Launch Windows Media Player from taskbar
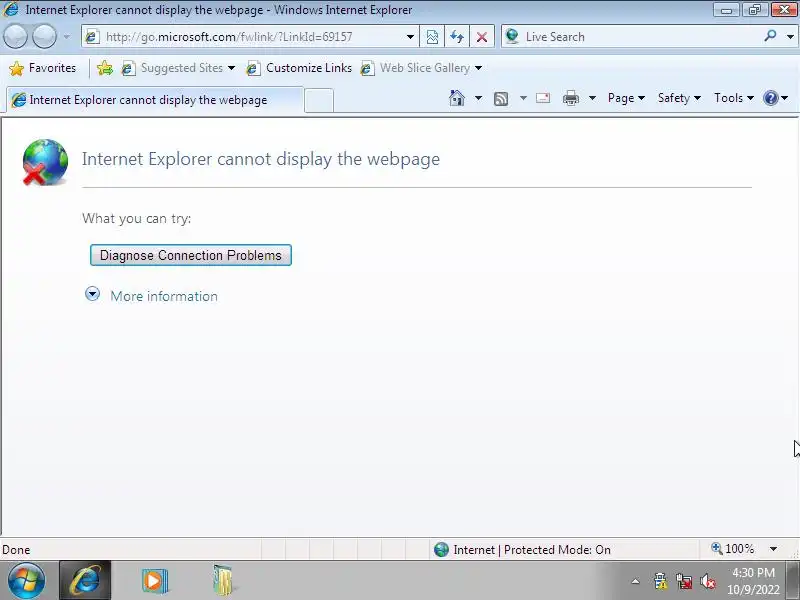This screenshot has height=600, width=800. tap(155, 580)
